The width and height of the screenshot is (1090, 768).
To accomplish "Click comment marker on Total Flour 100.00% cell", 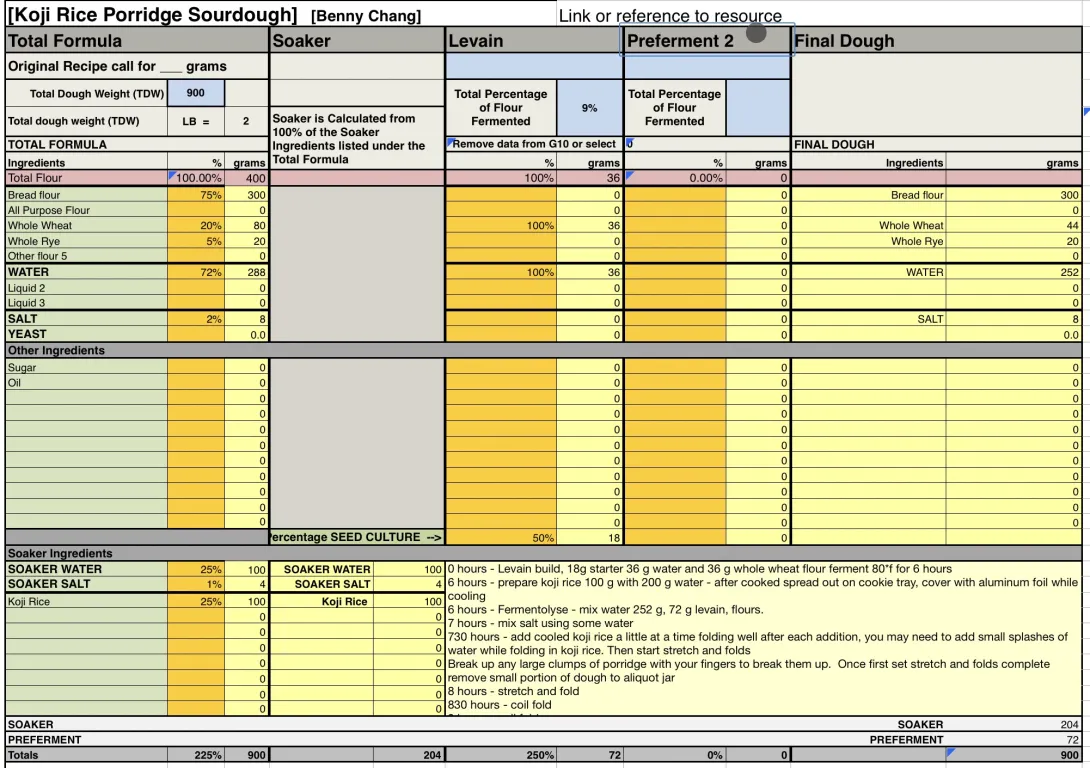I will click(173, 175).
